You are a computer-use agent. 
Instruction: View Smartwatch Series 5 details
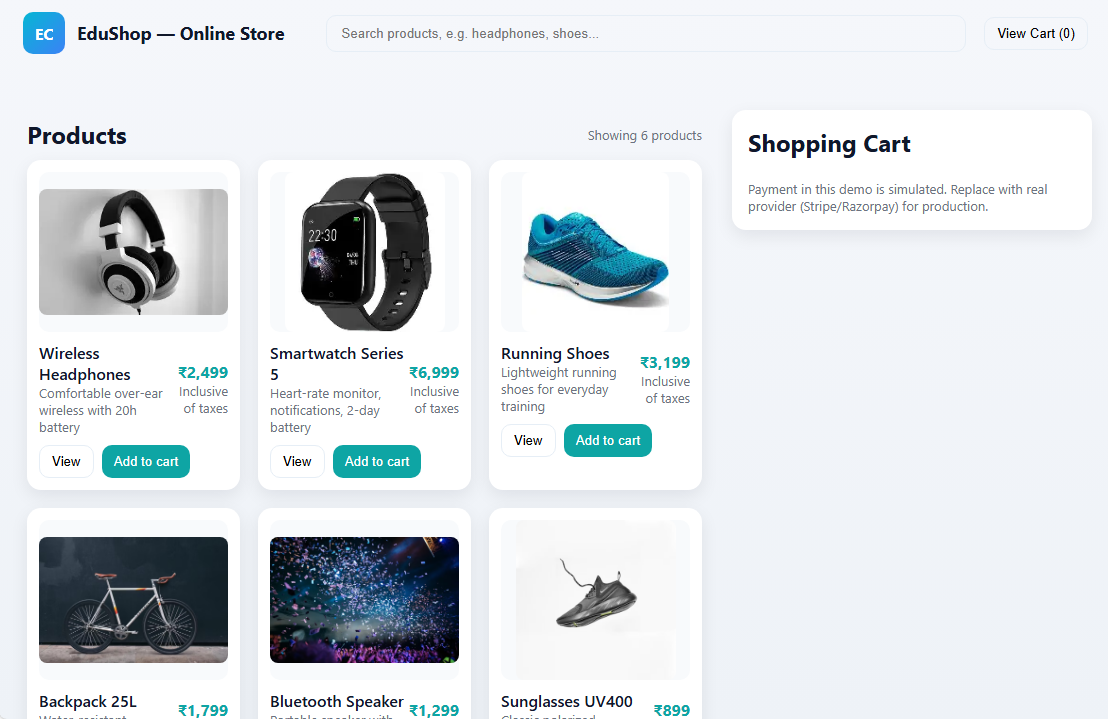[297, 461]
